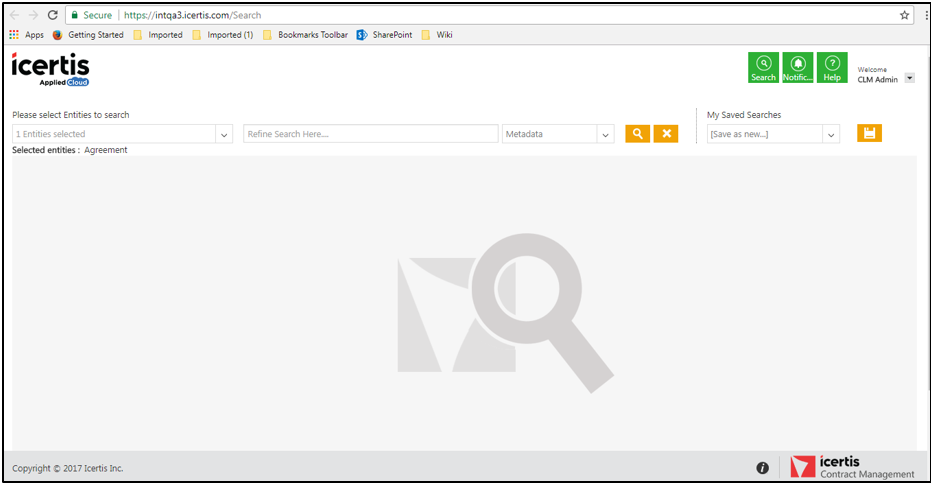
Task: Click the info icon in footer
Action: (x=762, y=468)
